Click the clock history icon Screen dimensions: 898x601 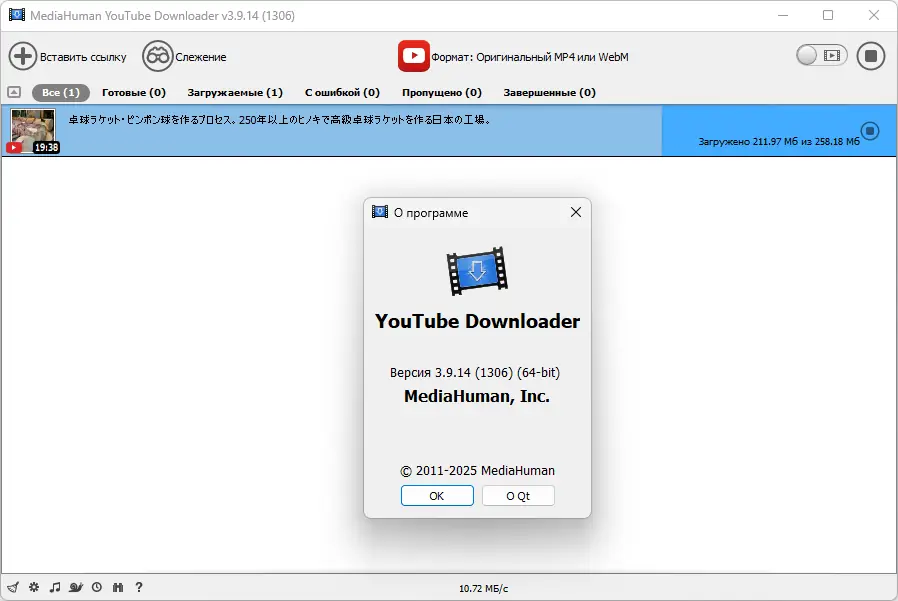click(x=97, y=587)
